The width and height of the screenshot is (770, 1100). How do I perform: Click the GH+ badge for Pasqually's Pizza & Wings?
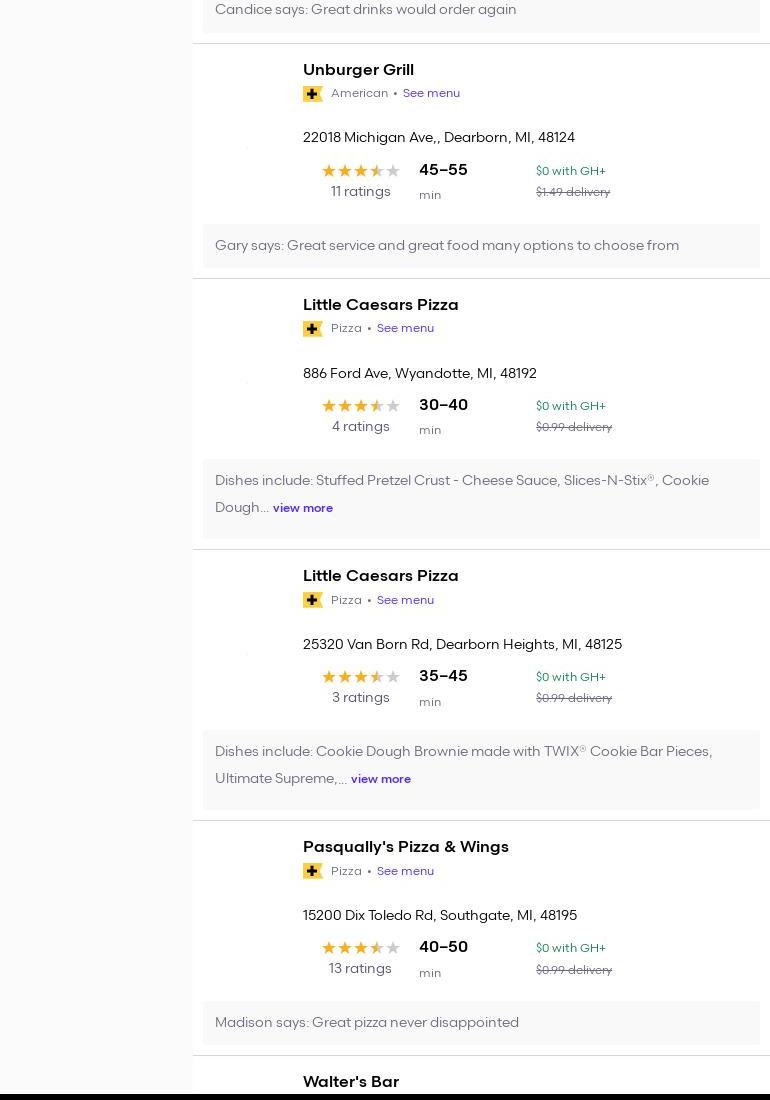point(312,871)
